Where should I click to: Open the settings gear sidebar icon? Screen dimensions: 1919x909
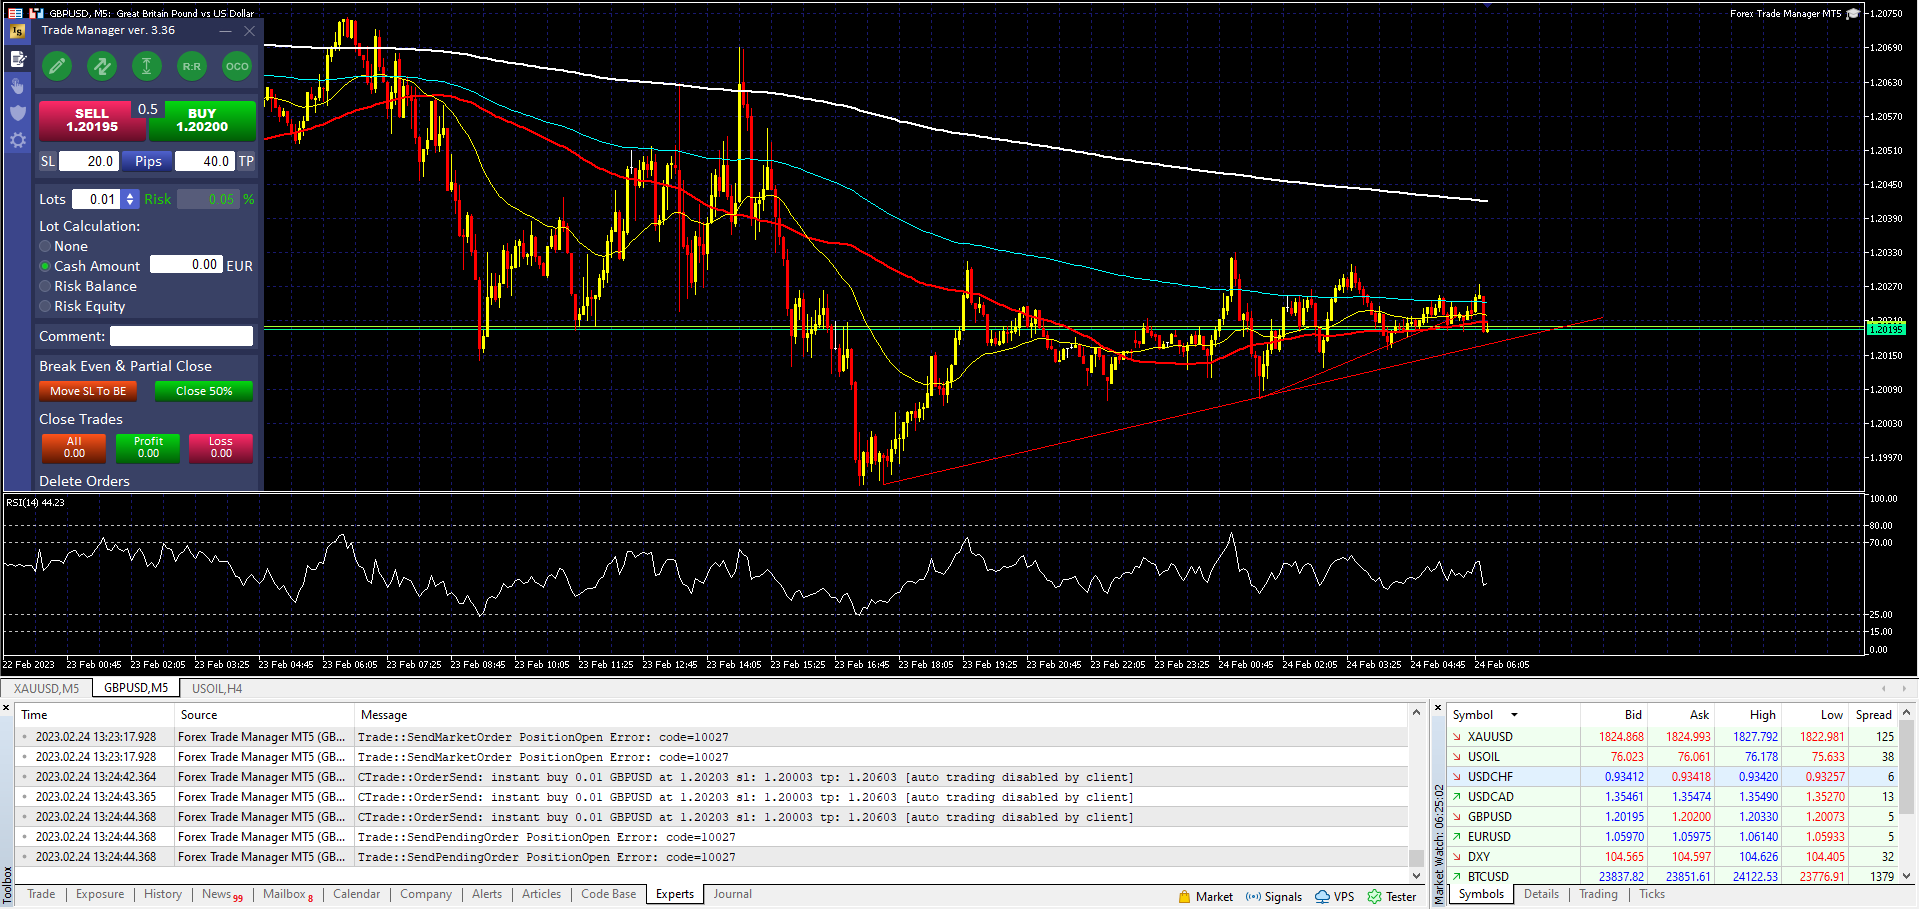click(18, 141)
